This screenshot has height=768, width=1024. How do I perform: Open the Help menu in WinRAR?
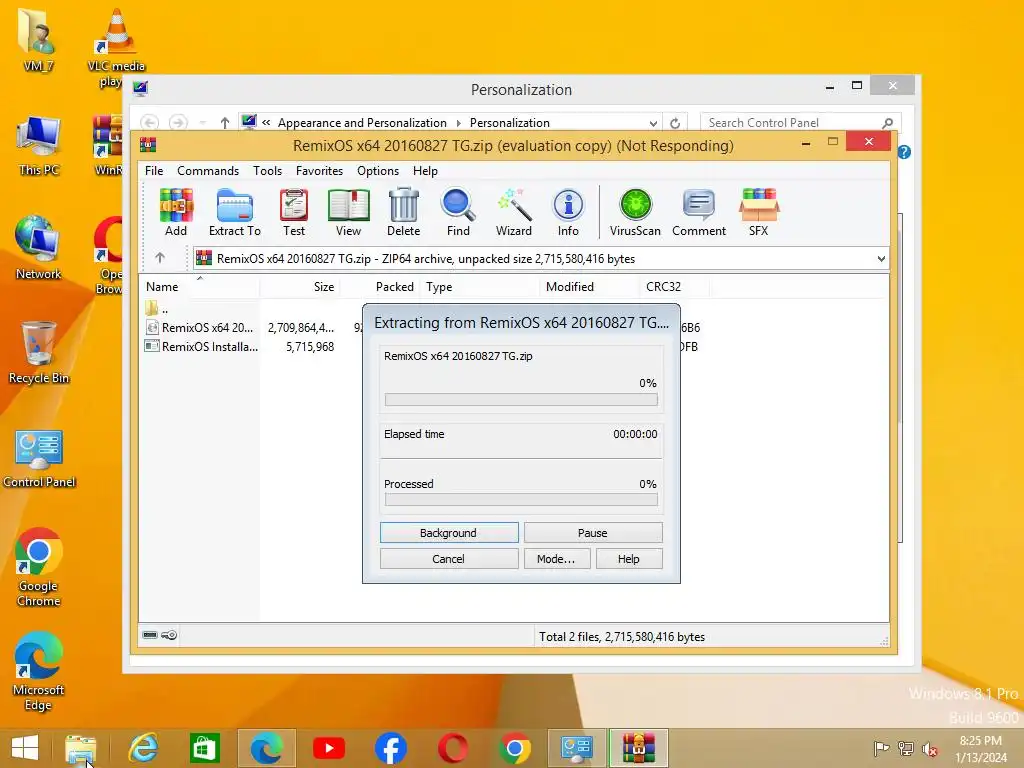(x=425, y=170)
